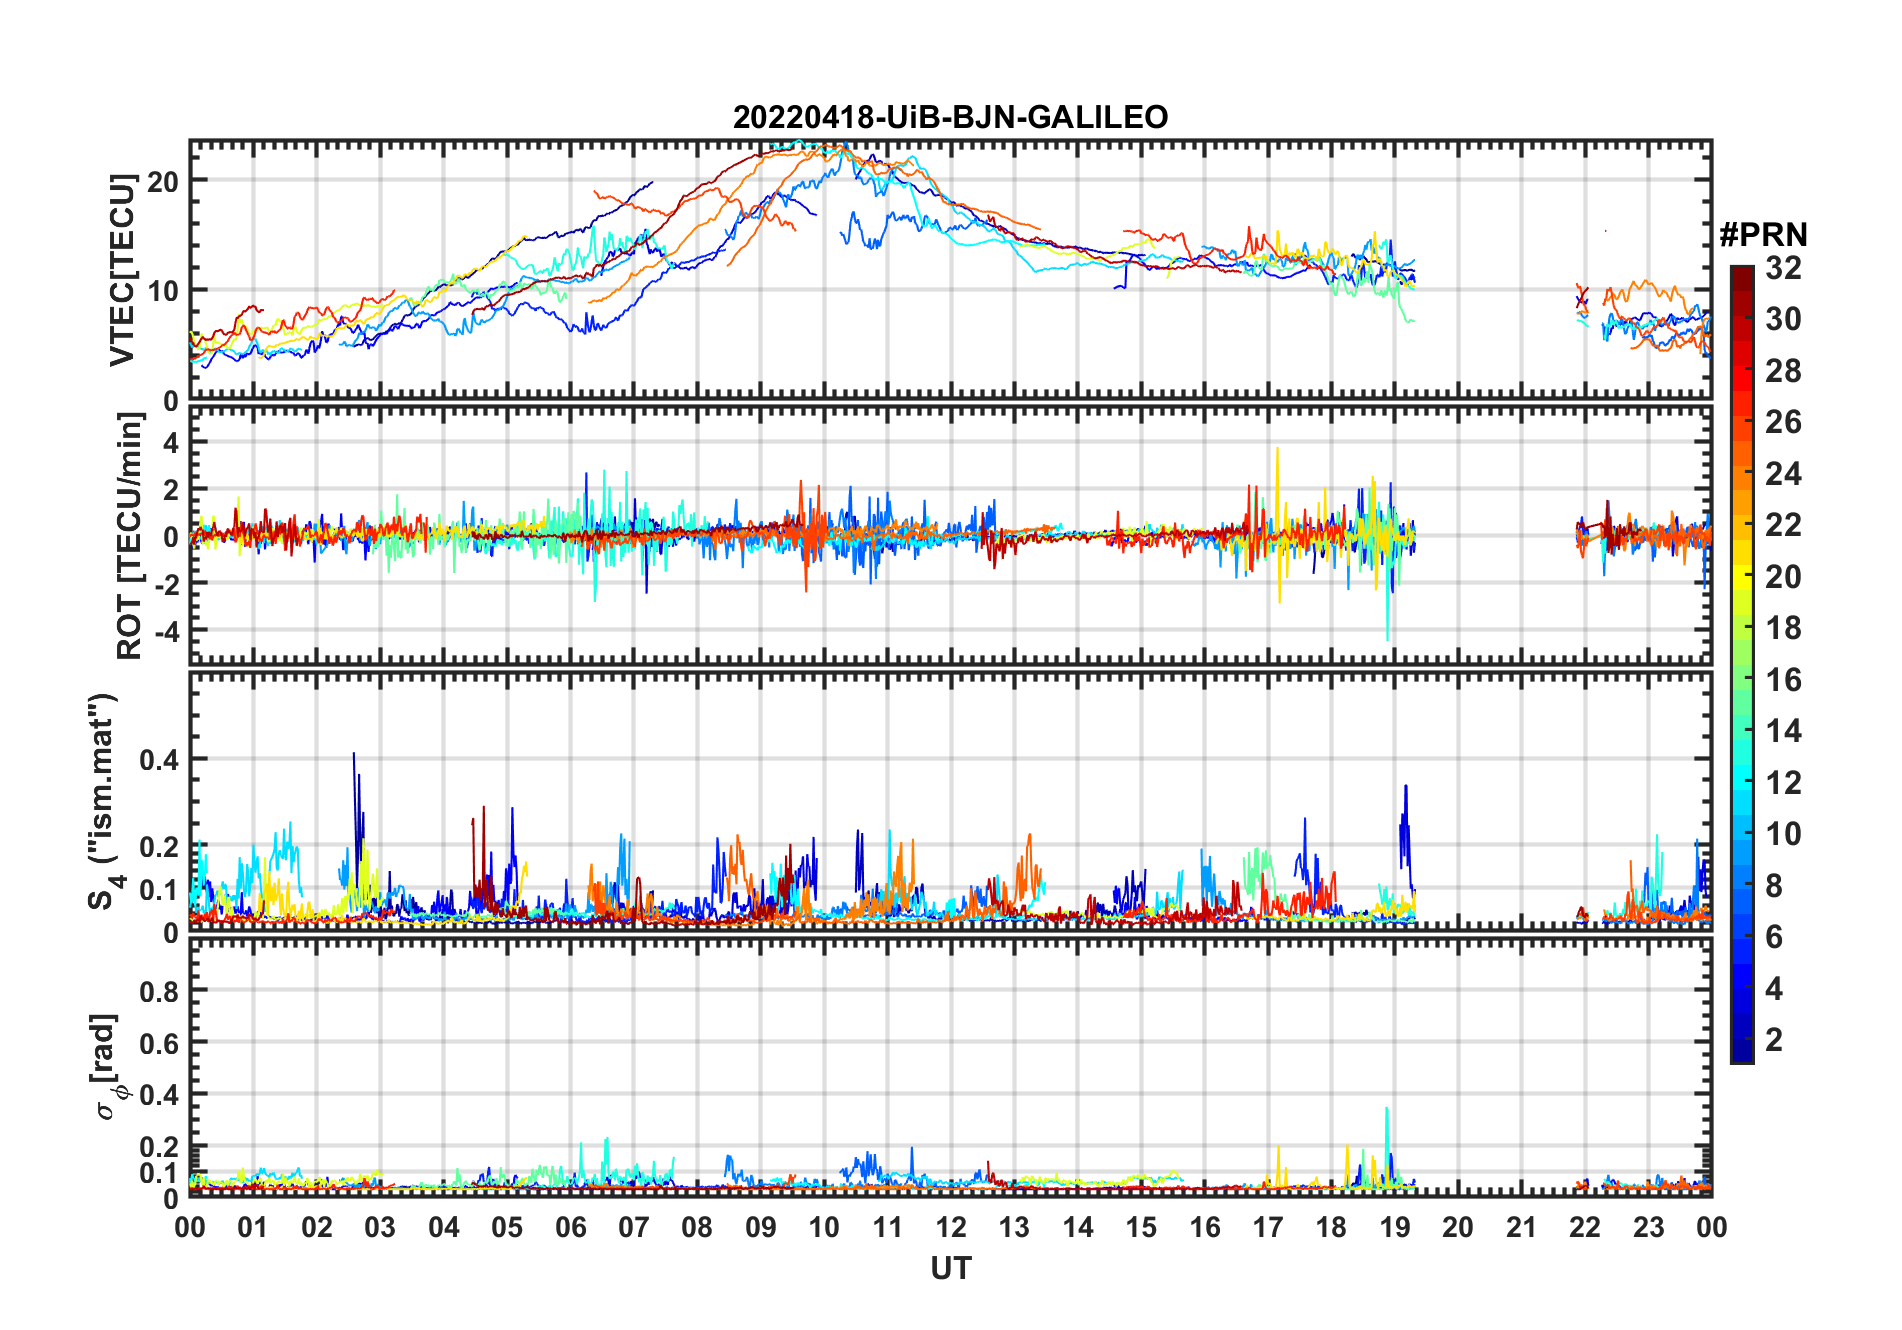The image size is (1902, 1330).
Task: Click the plot title 20220418-UiB-BJN-GALILEO
Action: point(950,117)
